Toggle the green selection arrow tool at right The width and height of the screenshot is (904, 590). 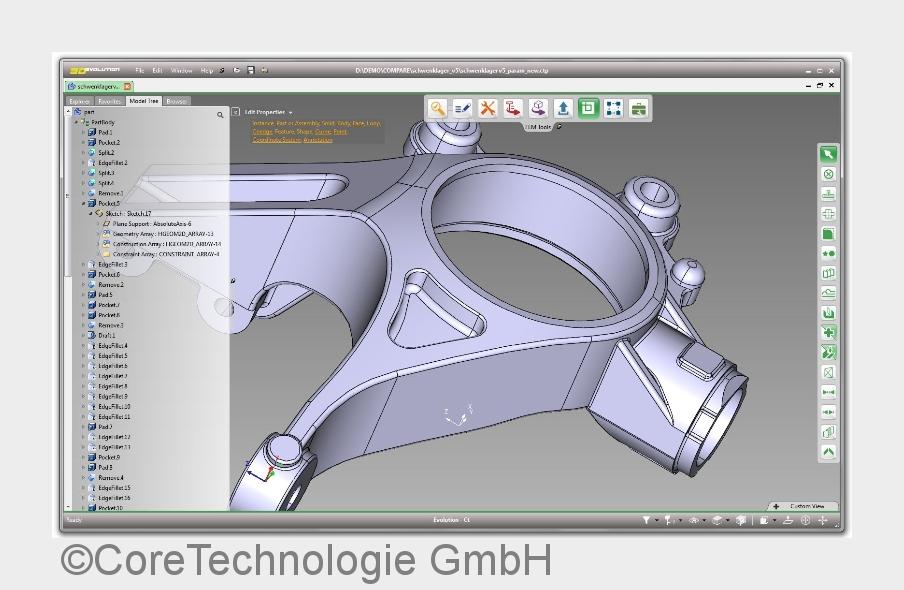point(828,154)
